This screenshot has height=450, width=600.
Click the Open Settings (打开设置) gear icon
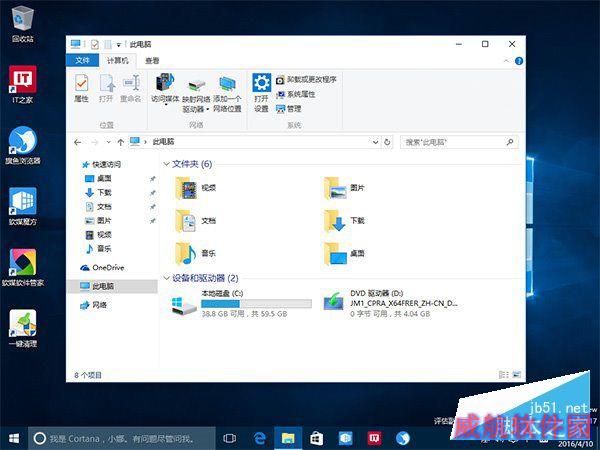coord(262,93)
